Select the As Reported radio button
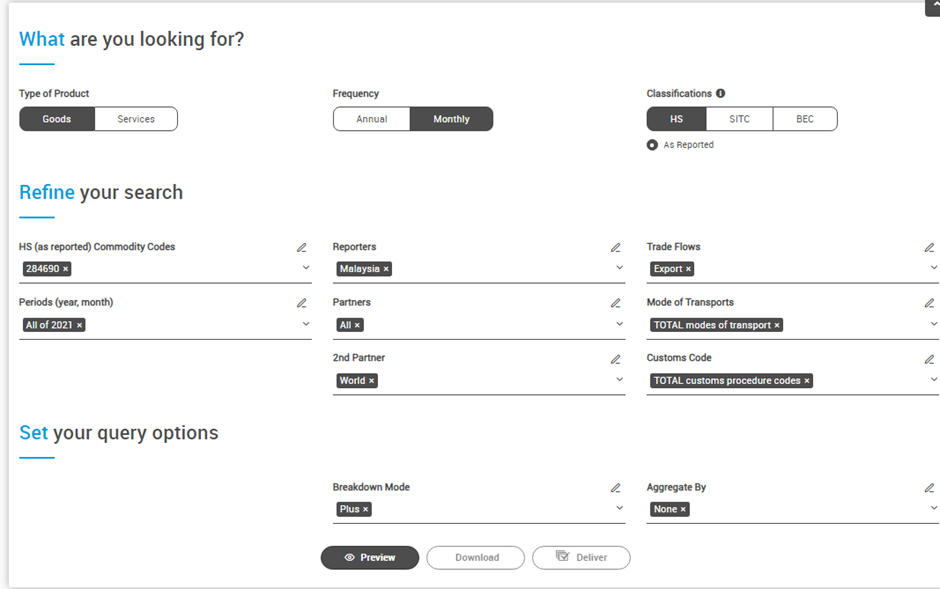 coord(653,145)
